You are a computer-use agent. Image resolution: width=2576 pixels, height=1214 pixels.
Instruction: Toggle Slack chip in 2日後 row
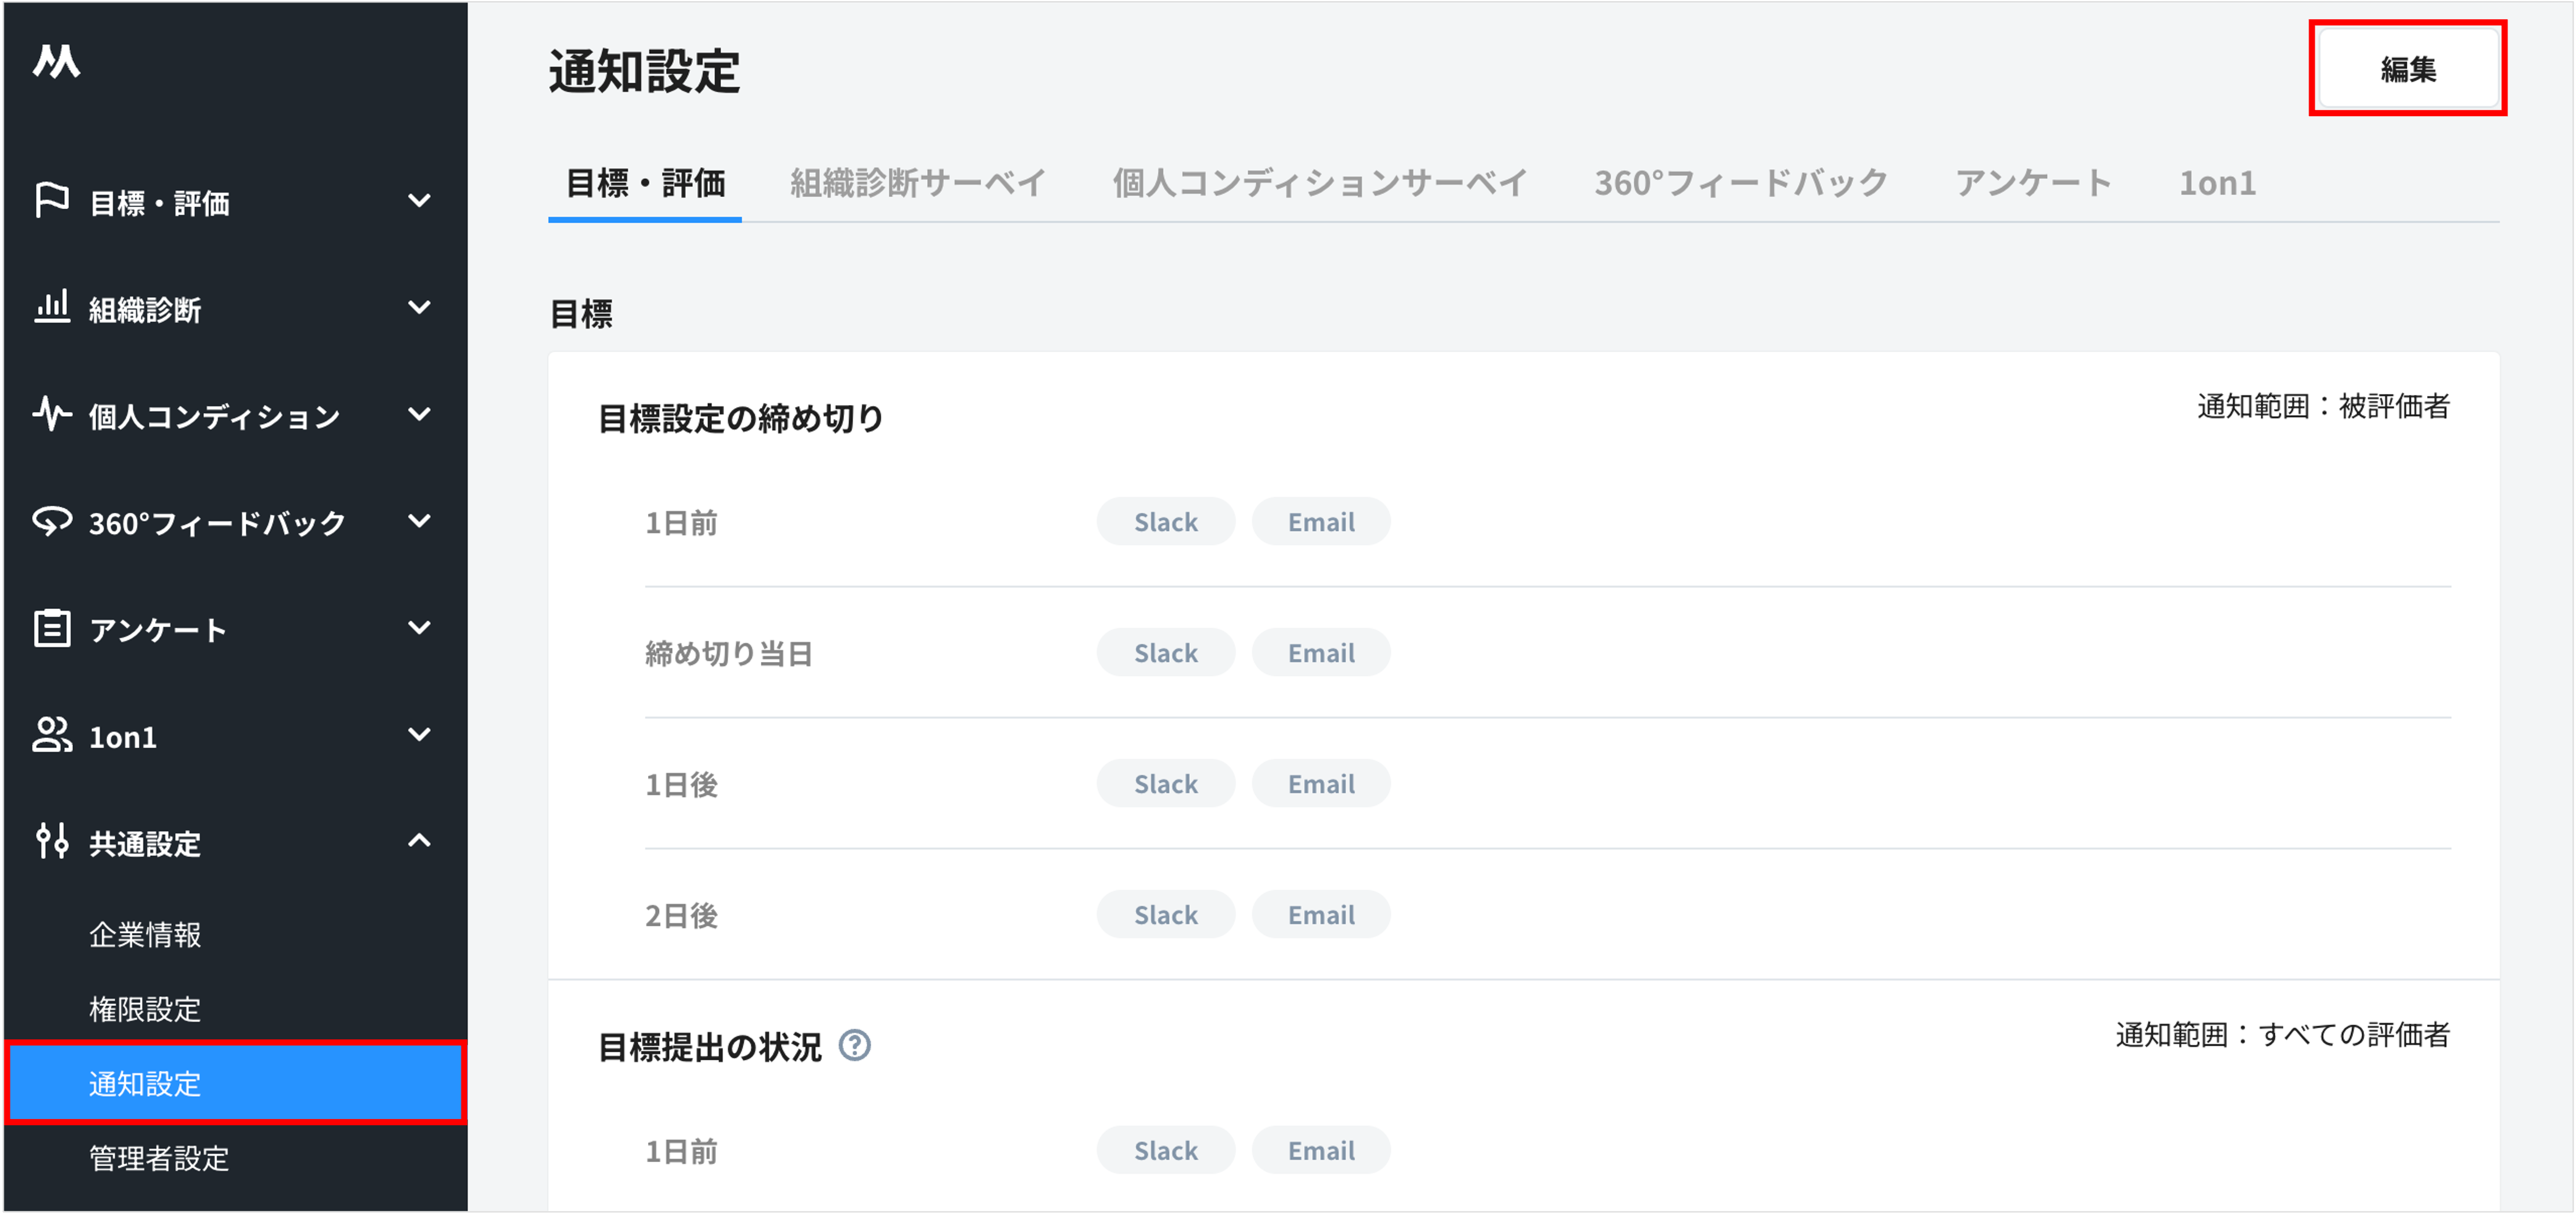tap(1165, 915)
